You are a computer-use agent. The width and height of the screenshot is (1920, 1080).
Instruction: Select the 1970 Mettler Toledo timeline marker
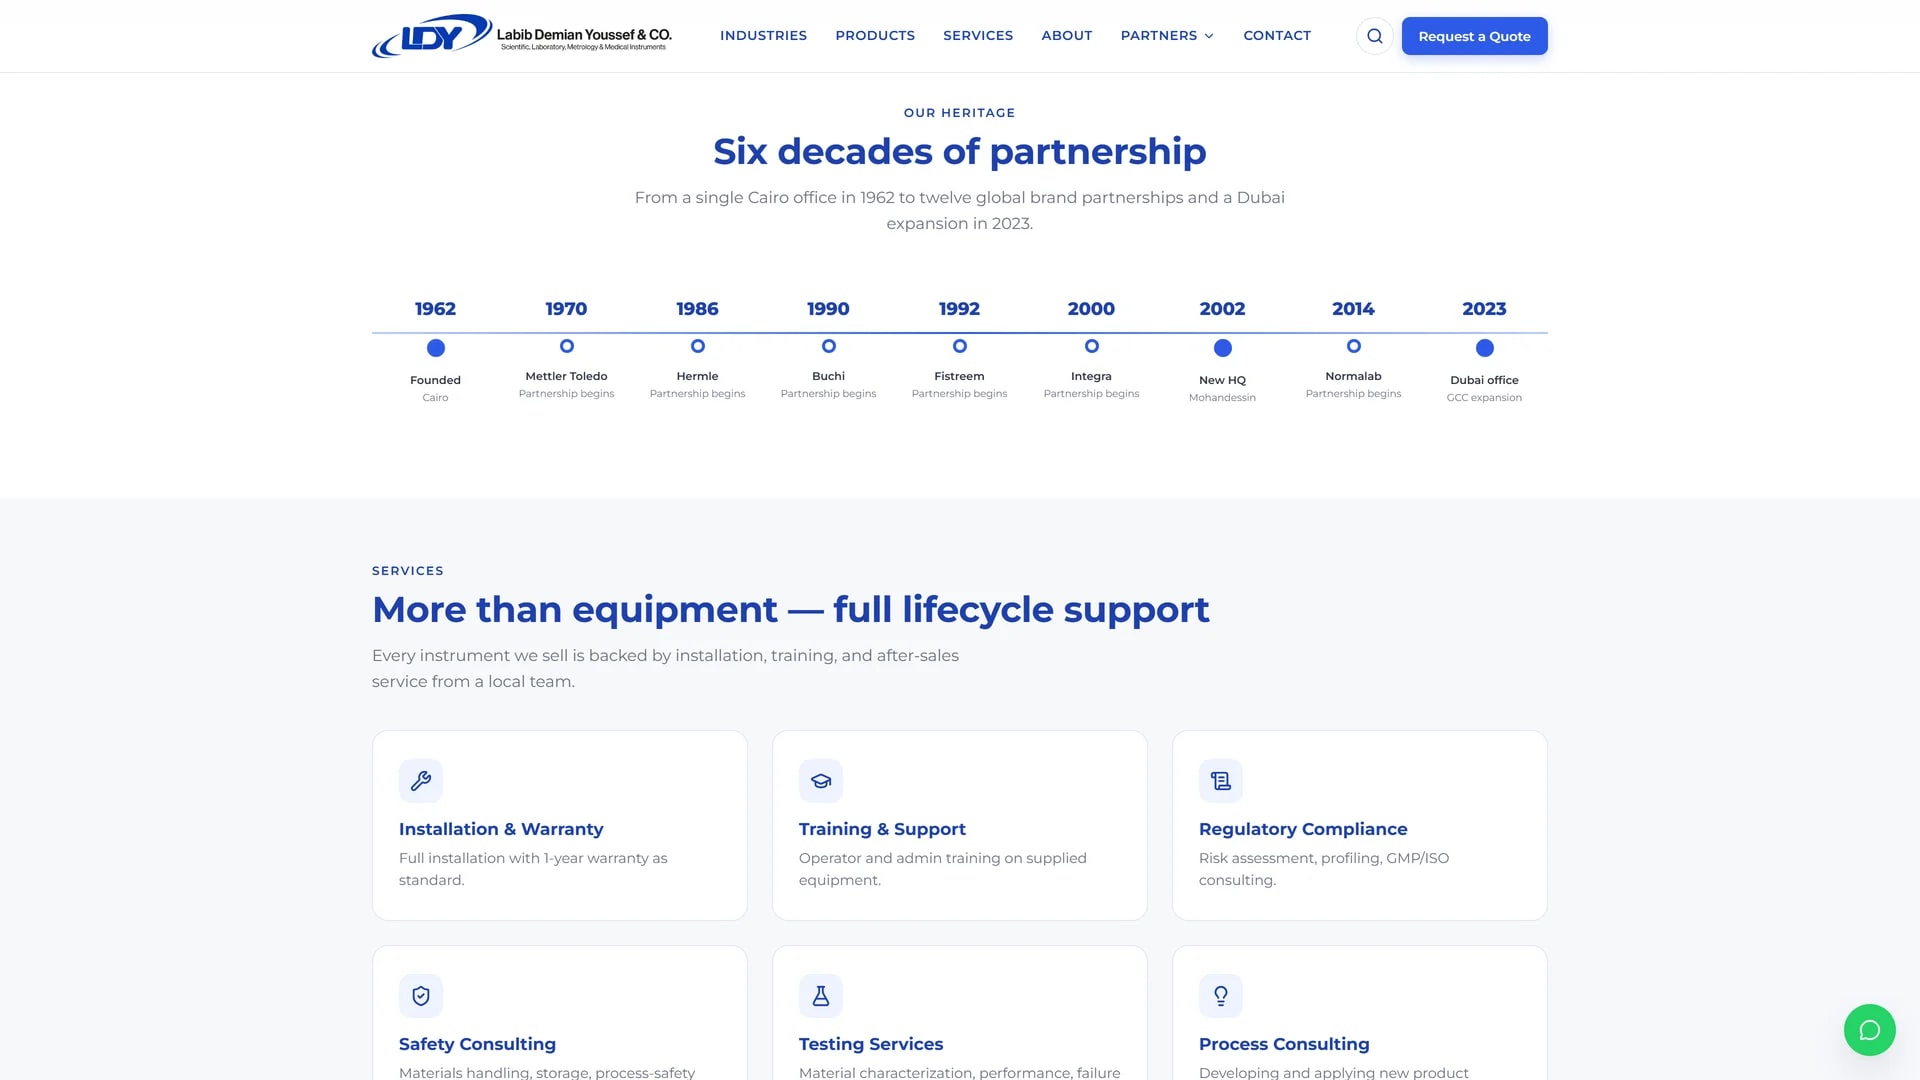pos(567,346)
